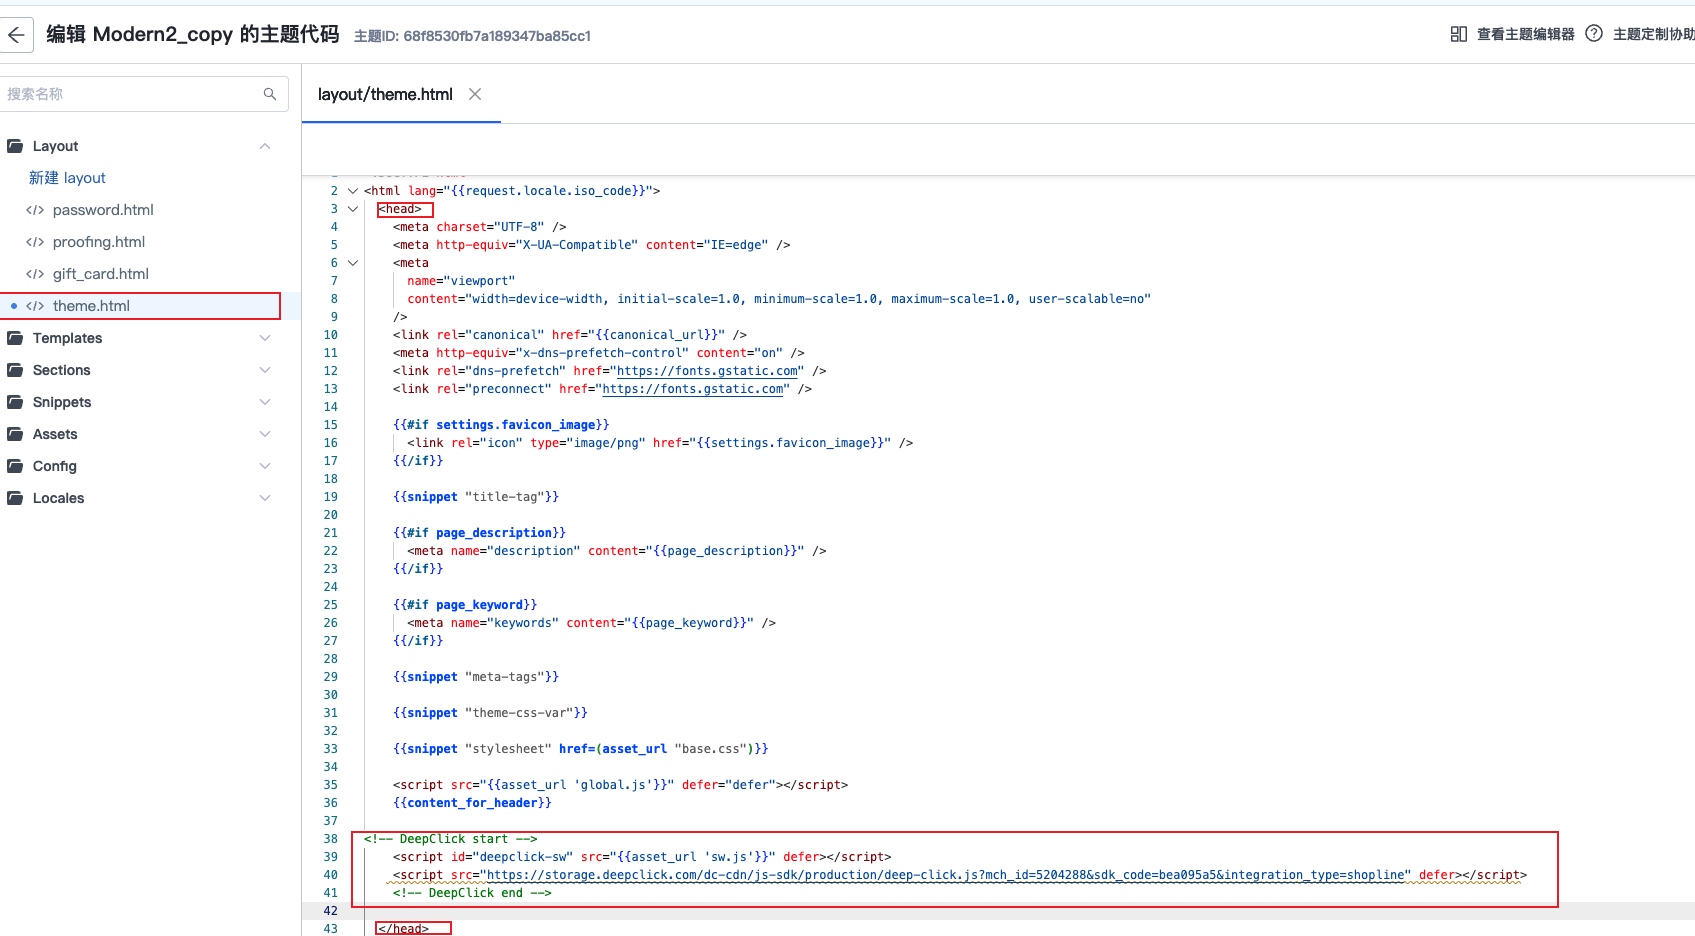The width and height of the screenshot is (1695, 936).
Task: Select the layout/theme.html tab
Action: [385, 94]
